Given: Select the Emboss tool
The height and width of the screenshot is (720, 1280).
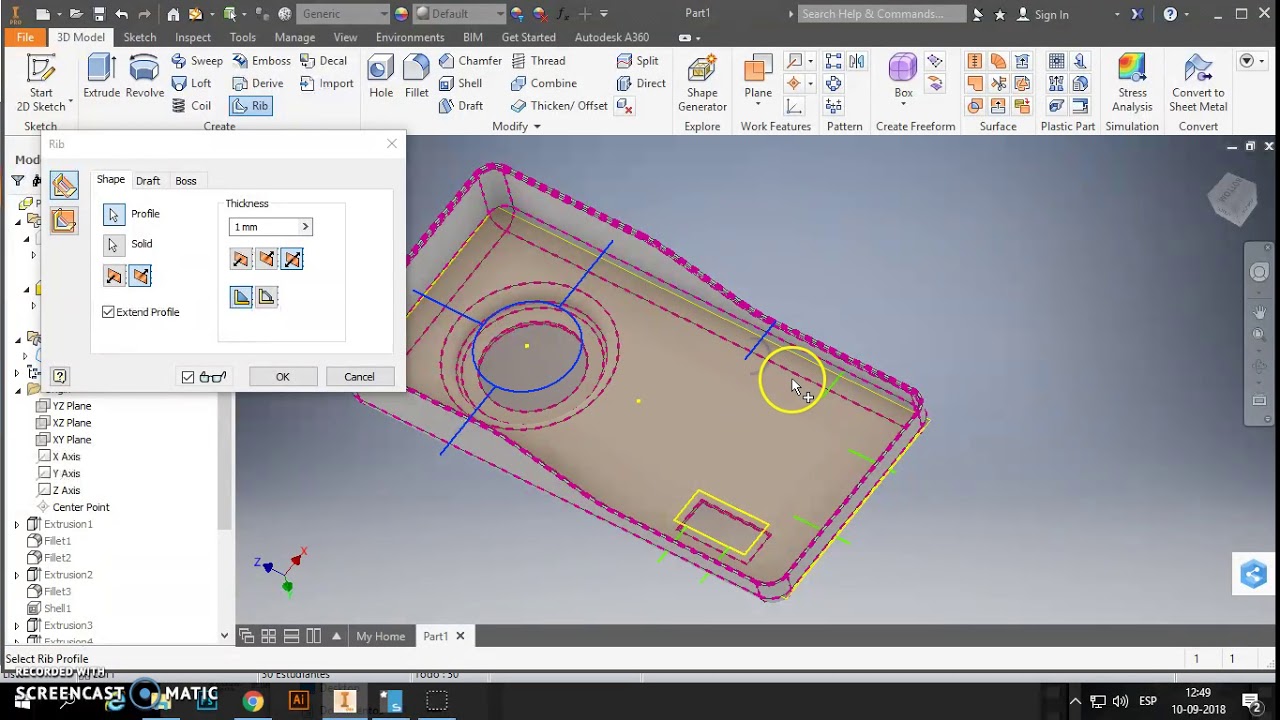Looking at the screenshot, I should tap(261, 61).
